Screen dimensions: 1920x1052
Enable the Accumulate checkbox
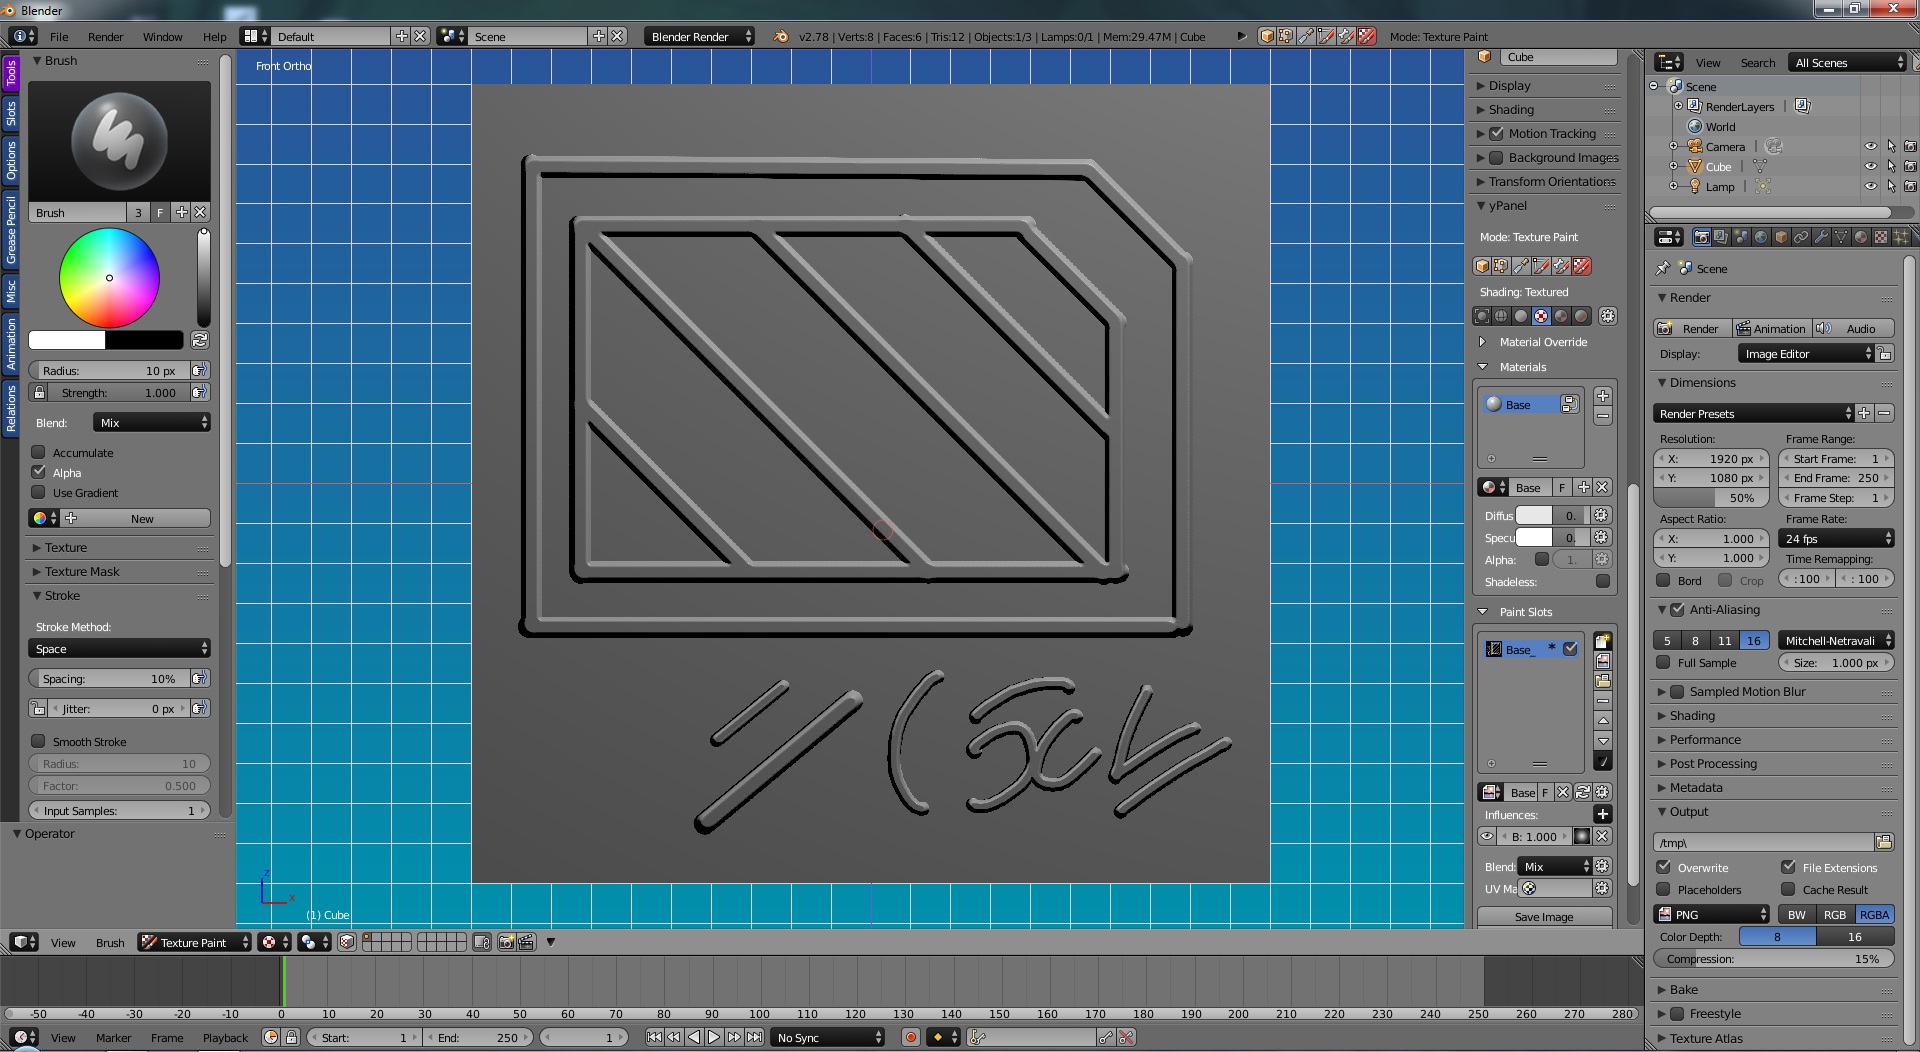39,452
